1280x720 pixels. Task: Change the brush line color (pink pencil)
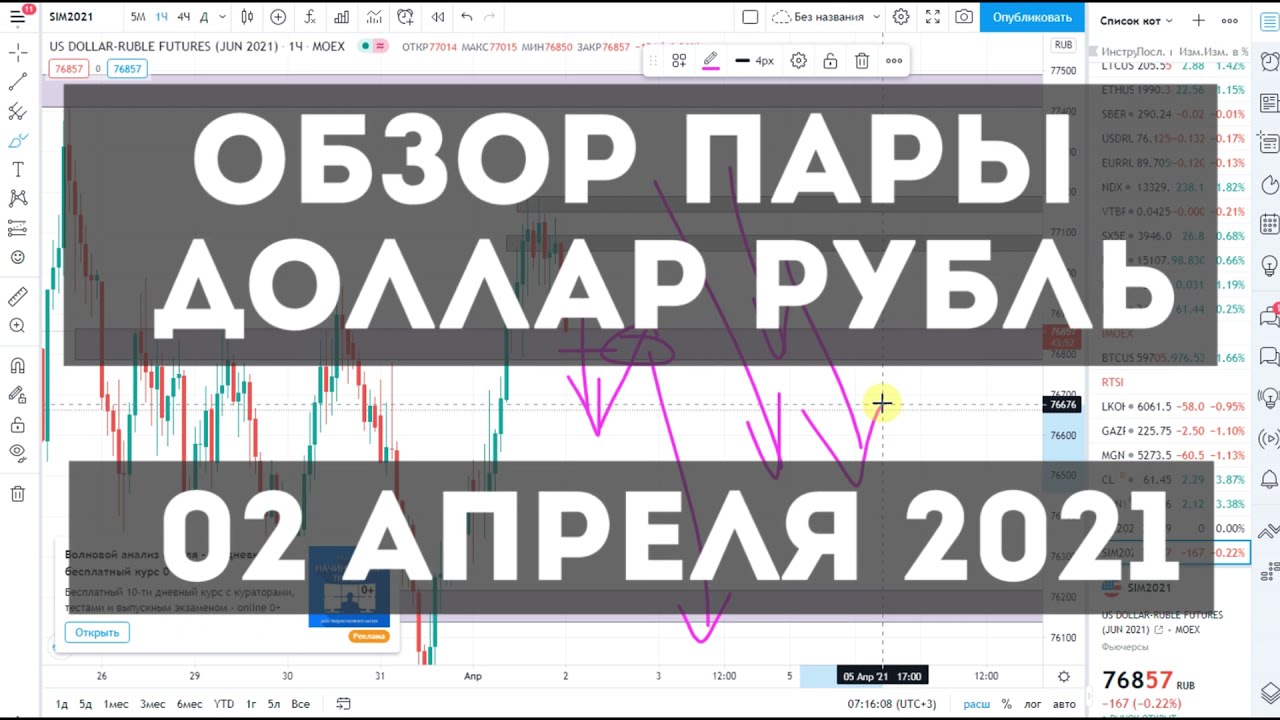coord(710,61)
